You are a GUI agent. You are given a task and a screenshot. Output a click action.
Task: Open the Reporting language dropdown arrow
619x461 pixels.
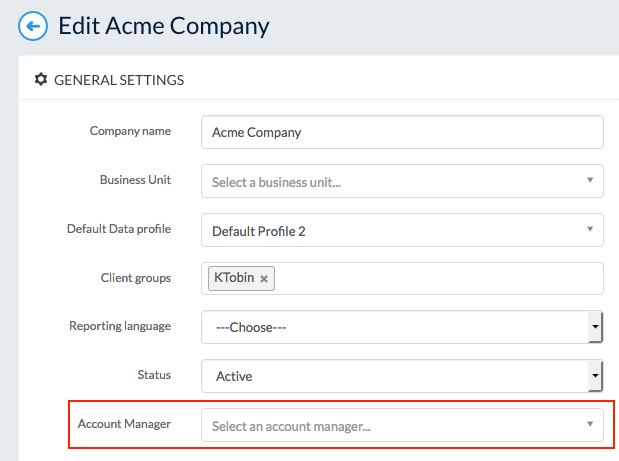tap(595, 326)
